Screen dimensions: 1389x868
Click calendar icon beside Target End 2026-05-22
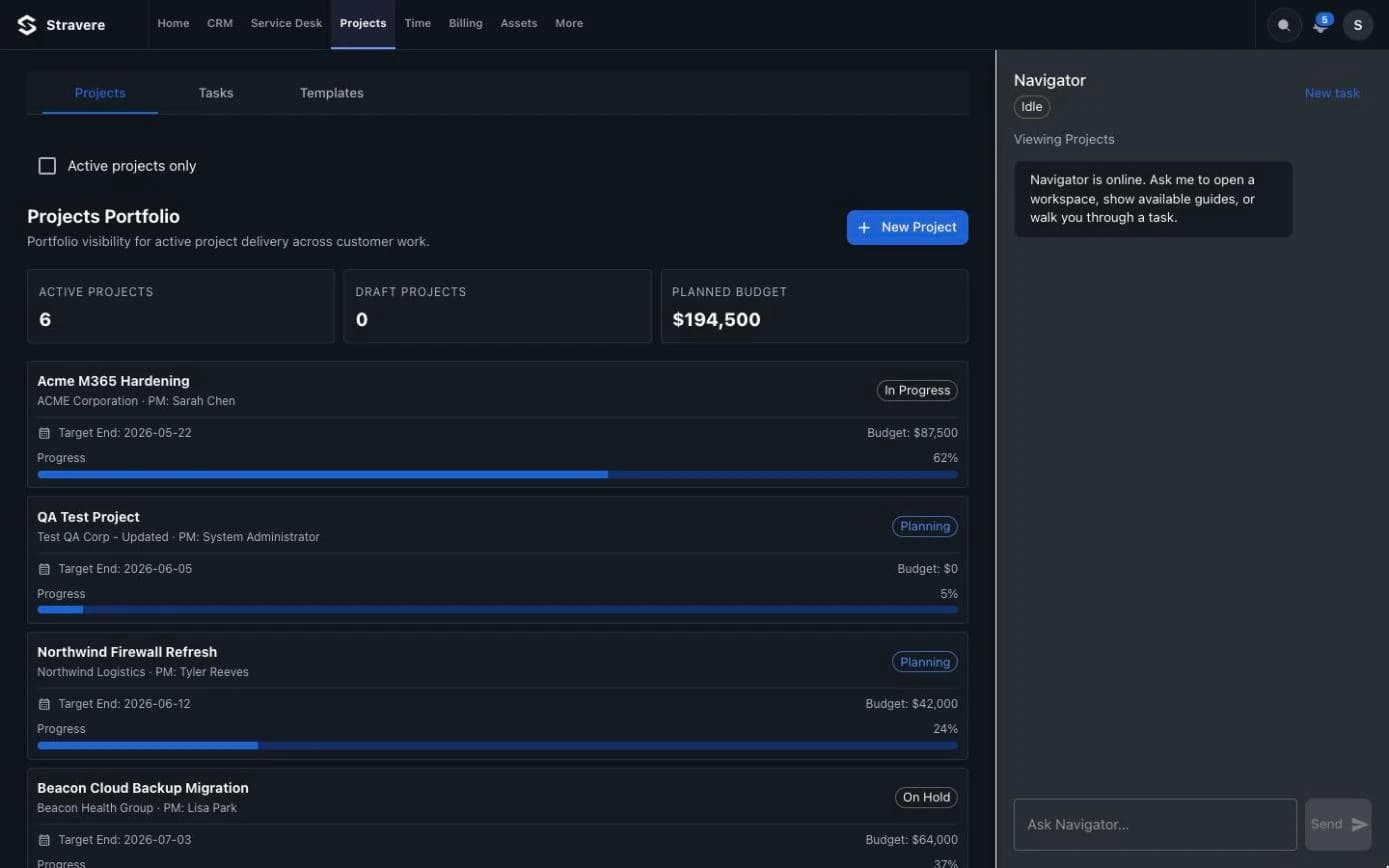[x=44, y=433]
